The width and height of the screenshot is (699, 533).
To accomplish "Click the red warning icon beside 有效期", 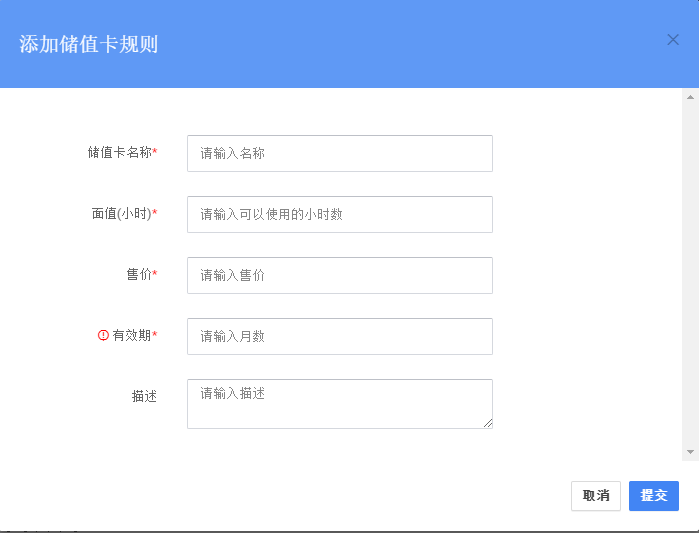I will click(x=103, y=335).
